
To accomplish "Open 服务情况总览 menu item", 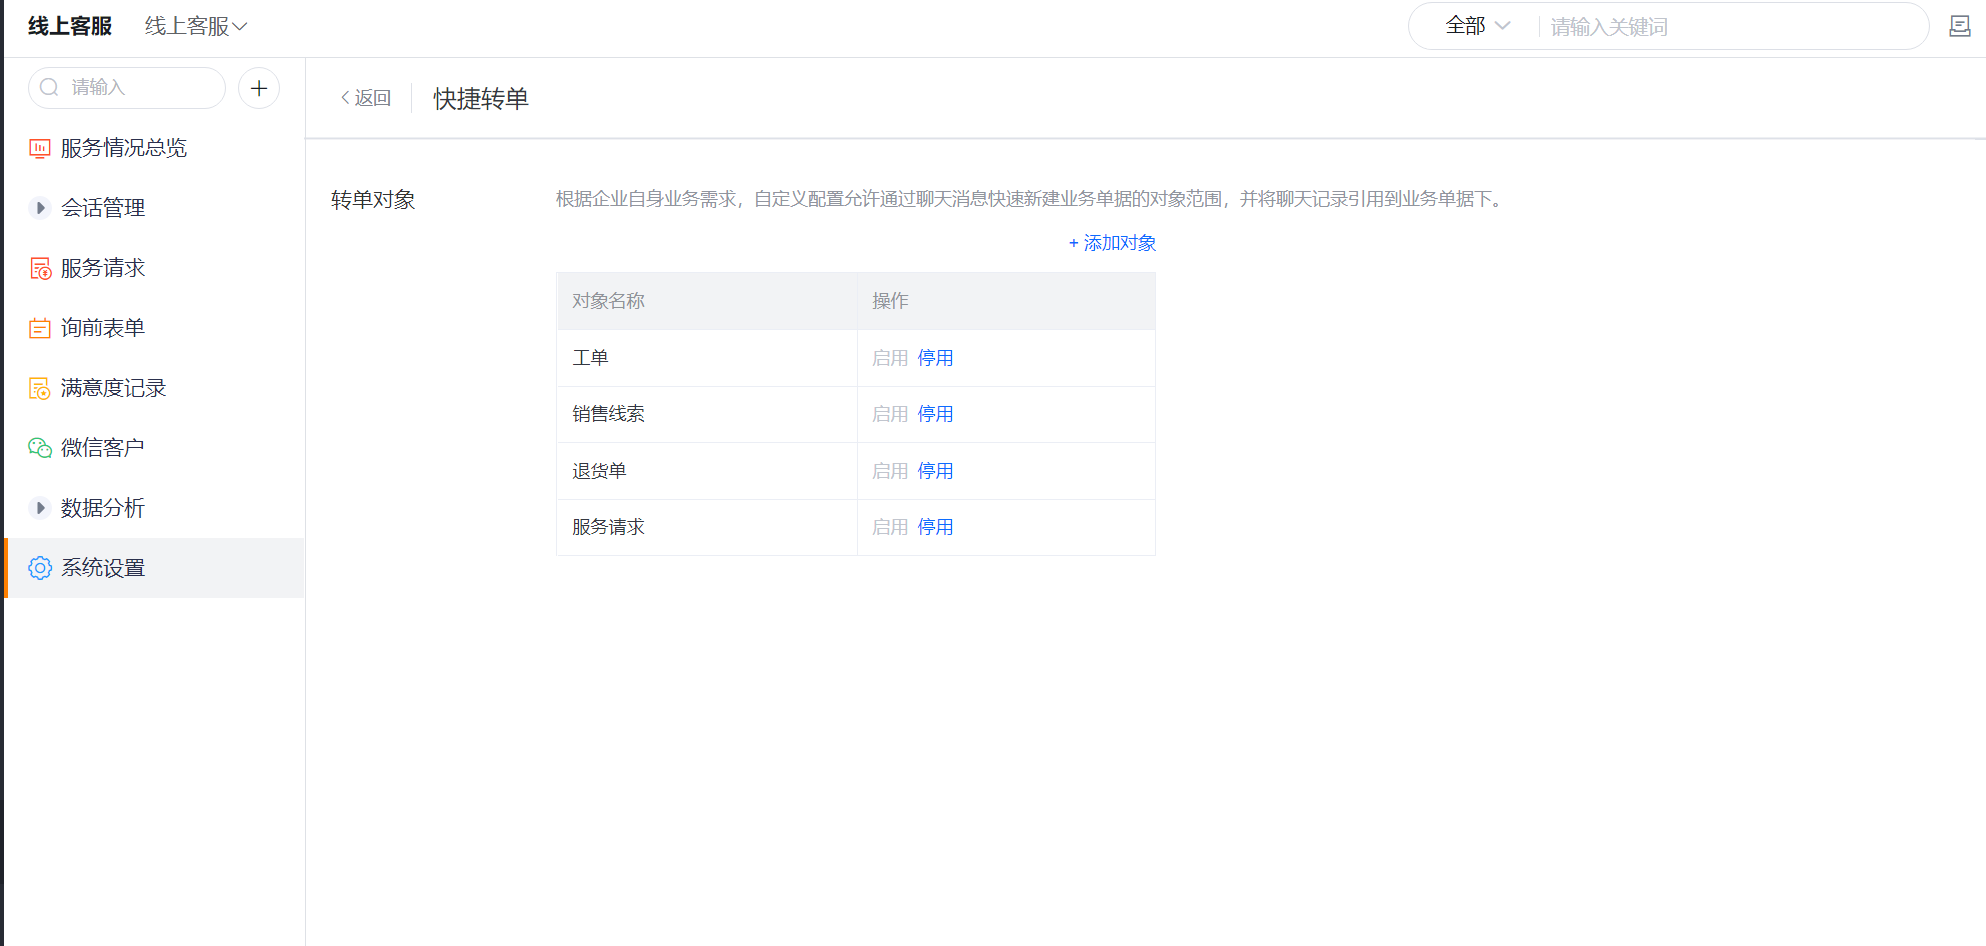I will (x=124, y=148).
